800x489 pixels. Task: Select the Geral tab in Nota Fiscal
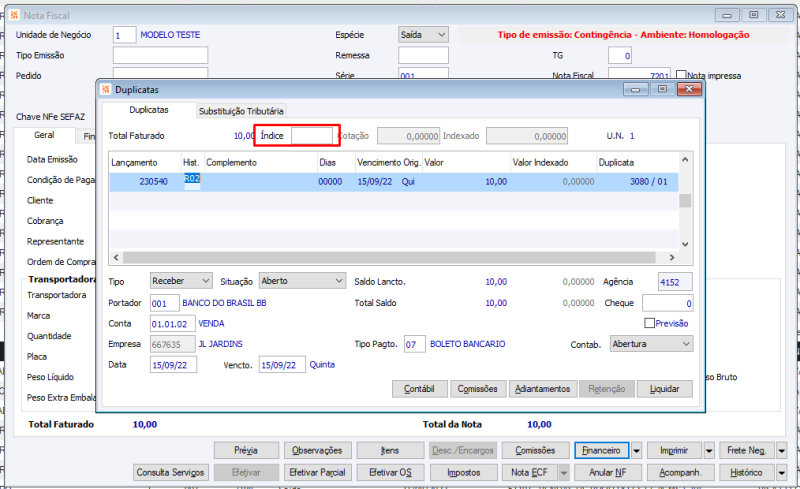[x=44, y=135]
